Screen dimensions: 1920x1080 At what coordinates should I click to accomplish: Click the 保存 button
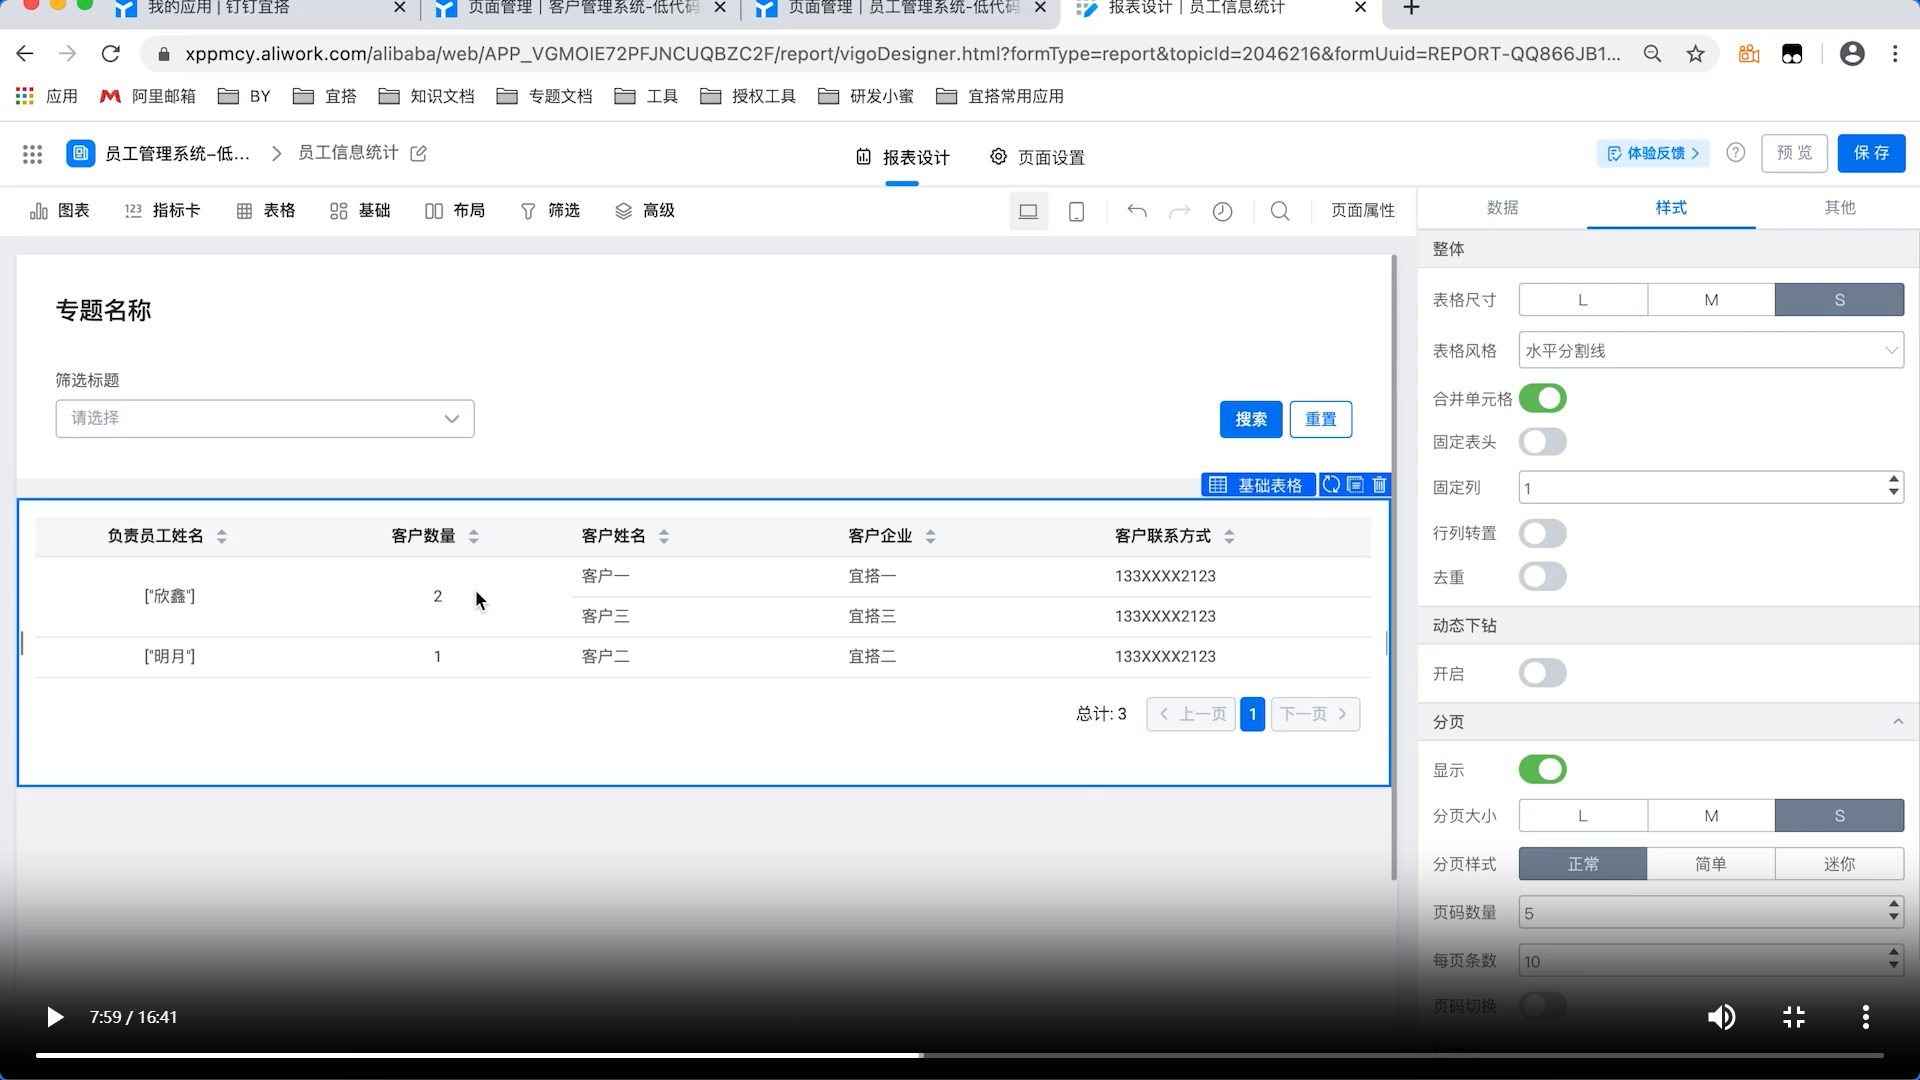1870,153
